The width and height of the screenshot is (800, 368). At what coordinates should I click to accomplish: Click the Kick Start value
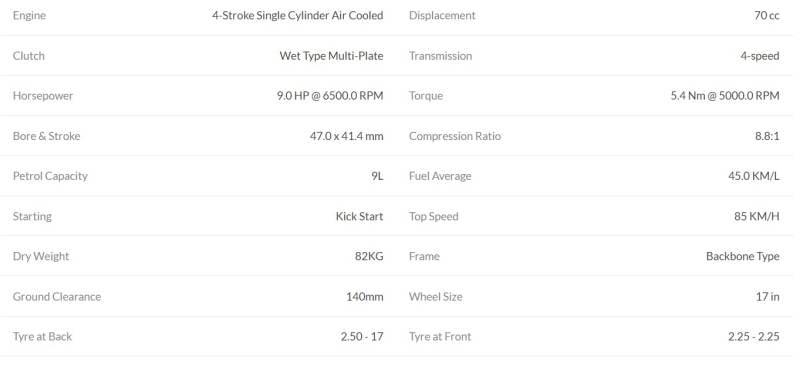(359, 216)
